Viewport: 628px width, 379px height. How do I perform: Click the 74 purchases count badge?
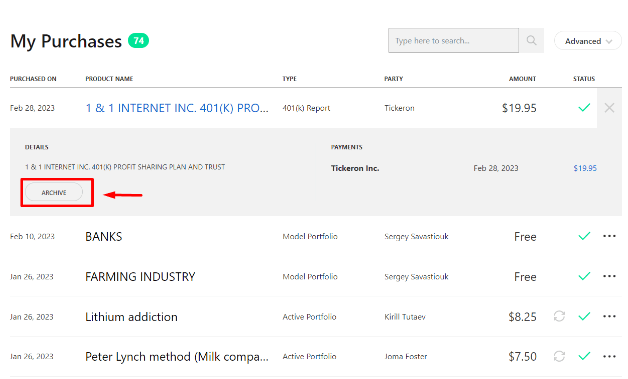tap(139, 40)
